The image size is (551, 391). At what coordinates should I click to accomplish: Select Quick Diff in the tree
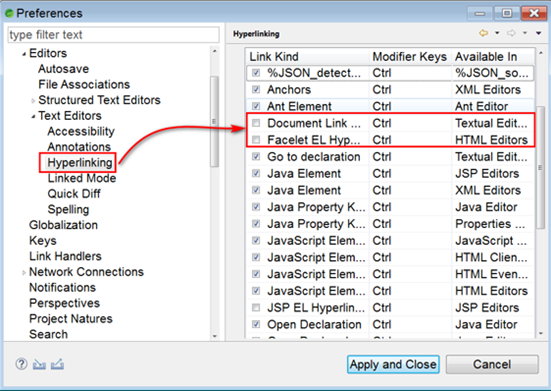pos(74,194)
